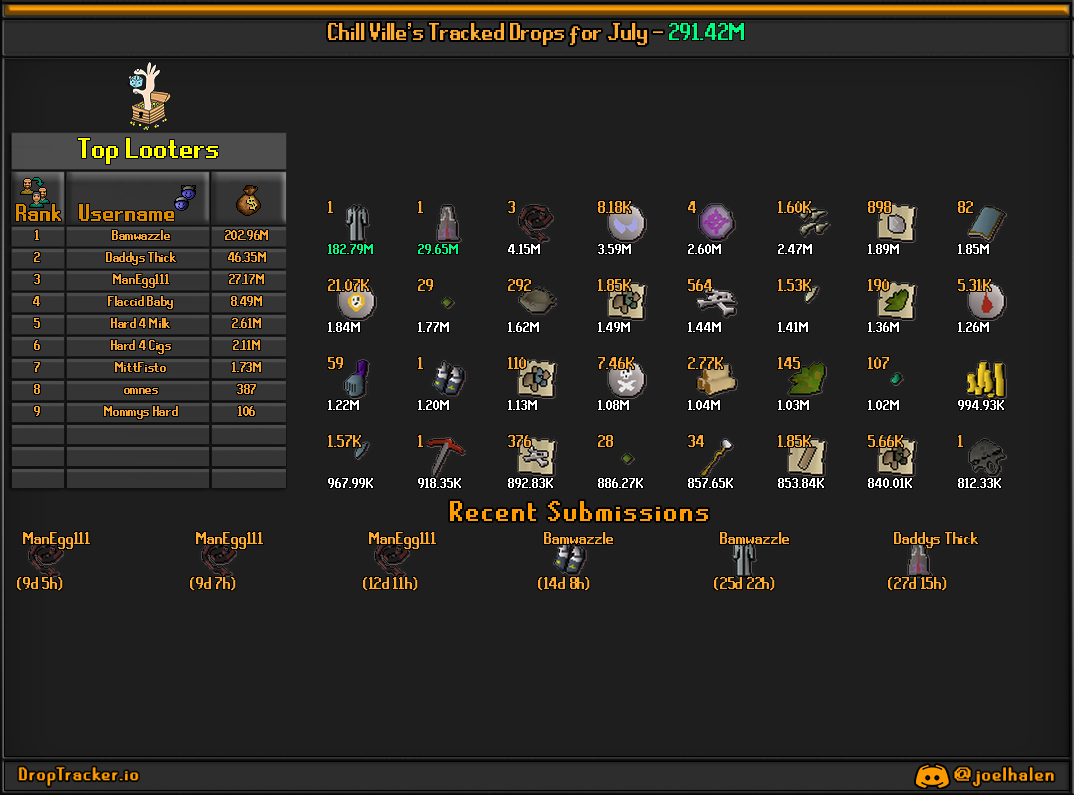Click the Flaccid Baby username
Screen dimensions: 1074x795
click(x=140, y=301)
